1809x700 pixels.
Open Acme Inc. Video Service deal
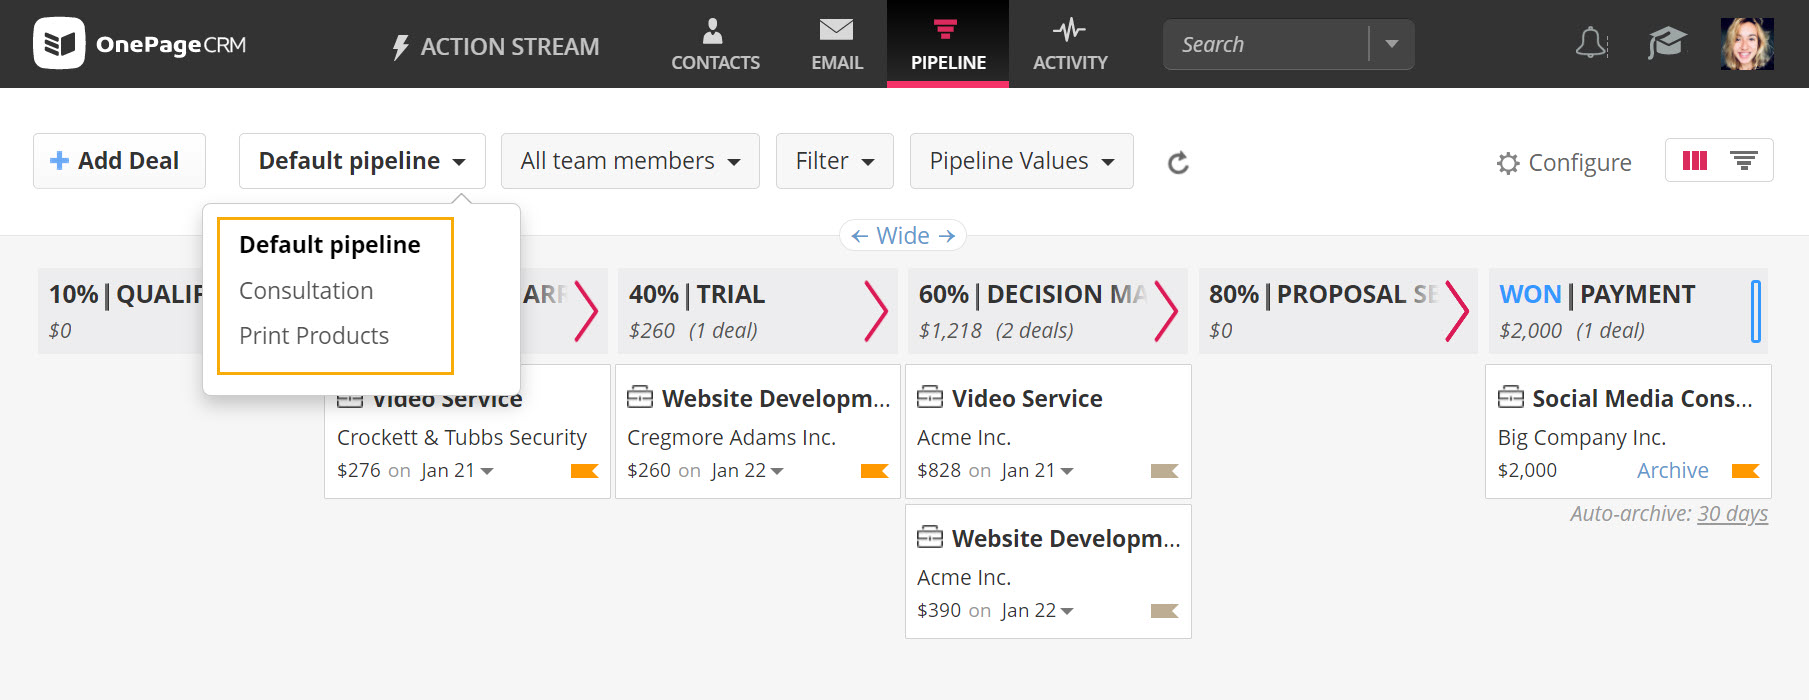pyautogui.click(x=1027, y=399)
